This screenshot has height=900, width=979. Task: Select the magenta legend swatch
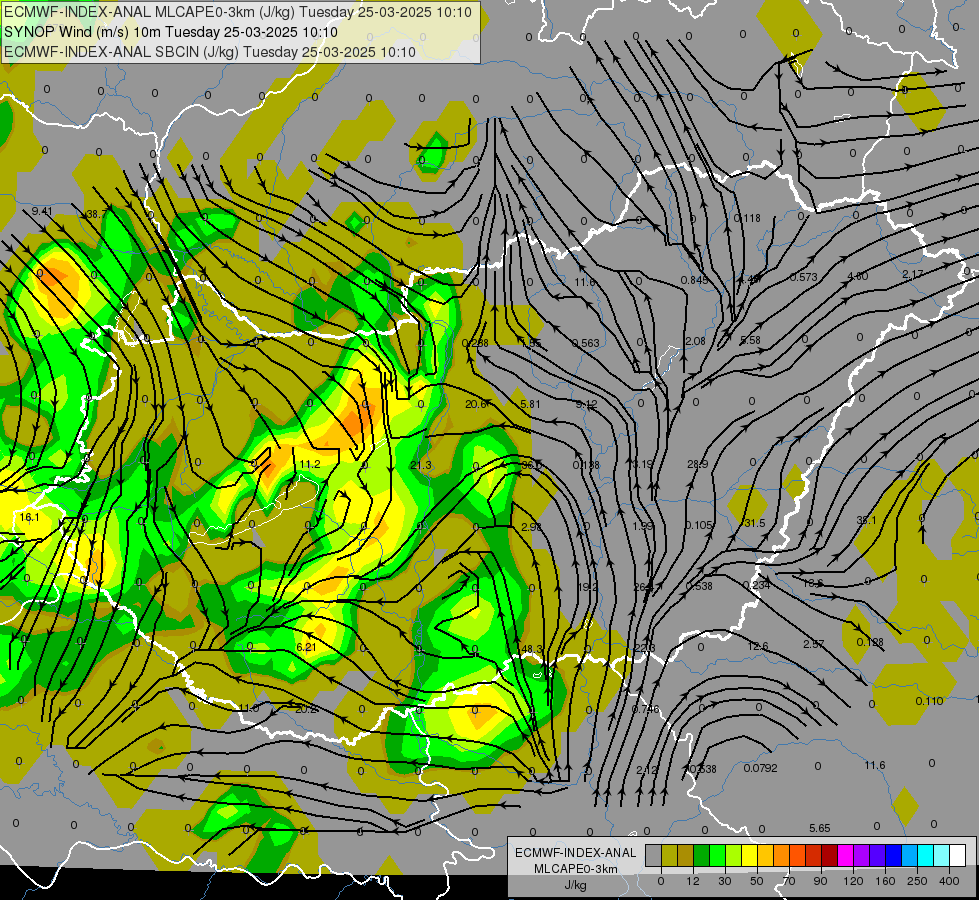pos(845,855)
